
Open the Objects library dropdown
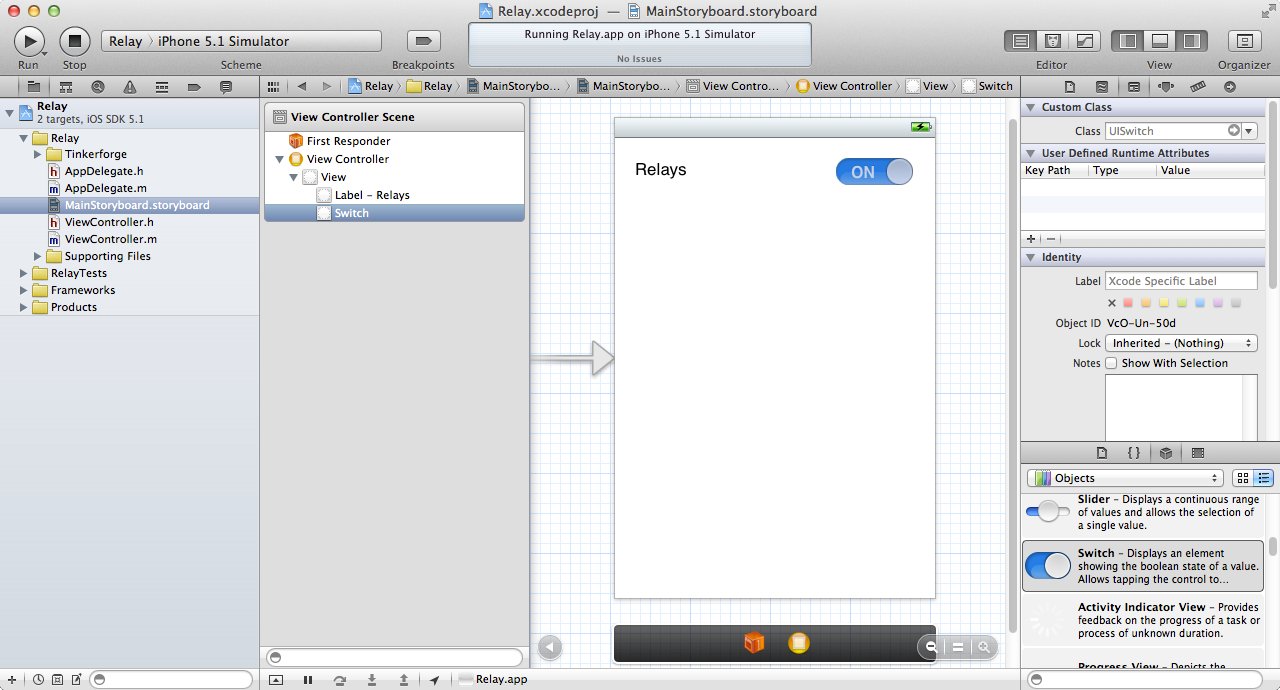[1125, 478]
